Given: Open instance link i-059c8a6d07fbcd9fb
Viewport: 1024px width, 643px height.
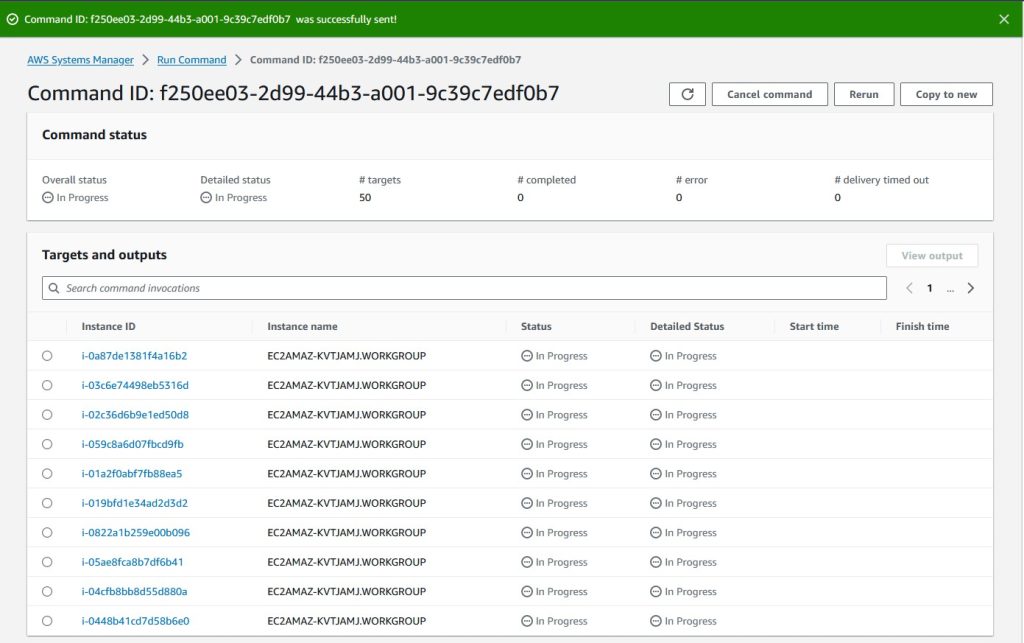Looking at the screenshot, I should pyautogui.click(x=132, y=444).
